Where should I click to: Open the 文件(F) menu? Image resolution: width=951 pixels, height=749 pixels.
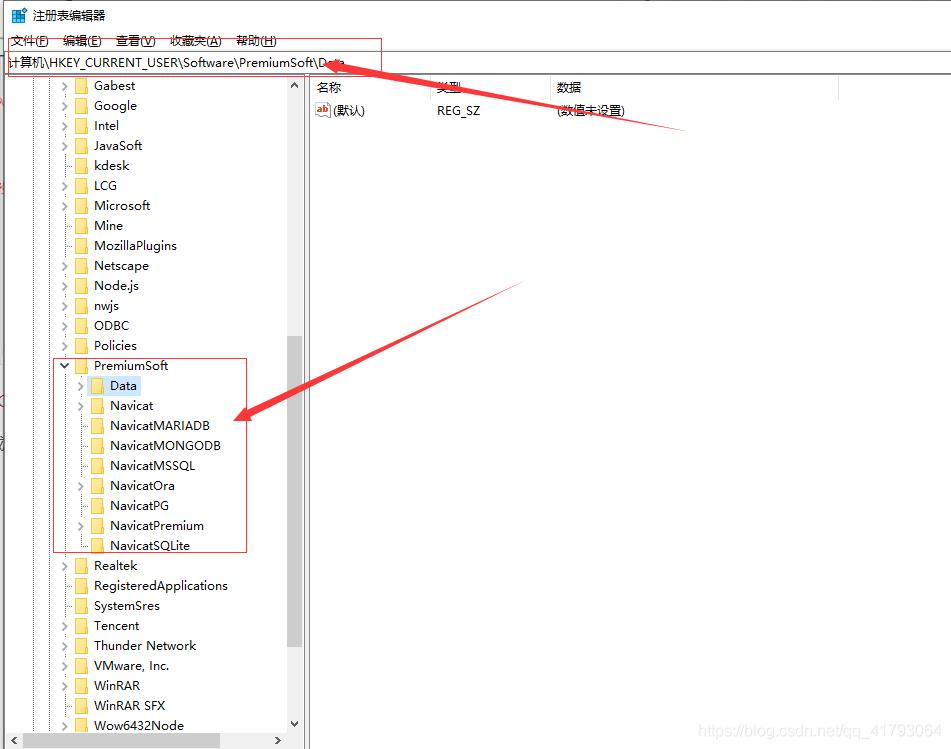[x=29, y=41]
